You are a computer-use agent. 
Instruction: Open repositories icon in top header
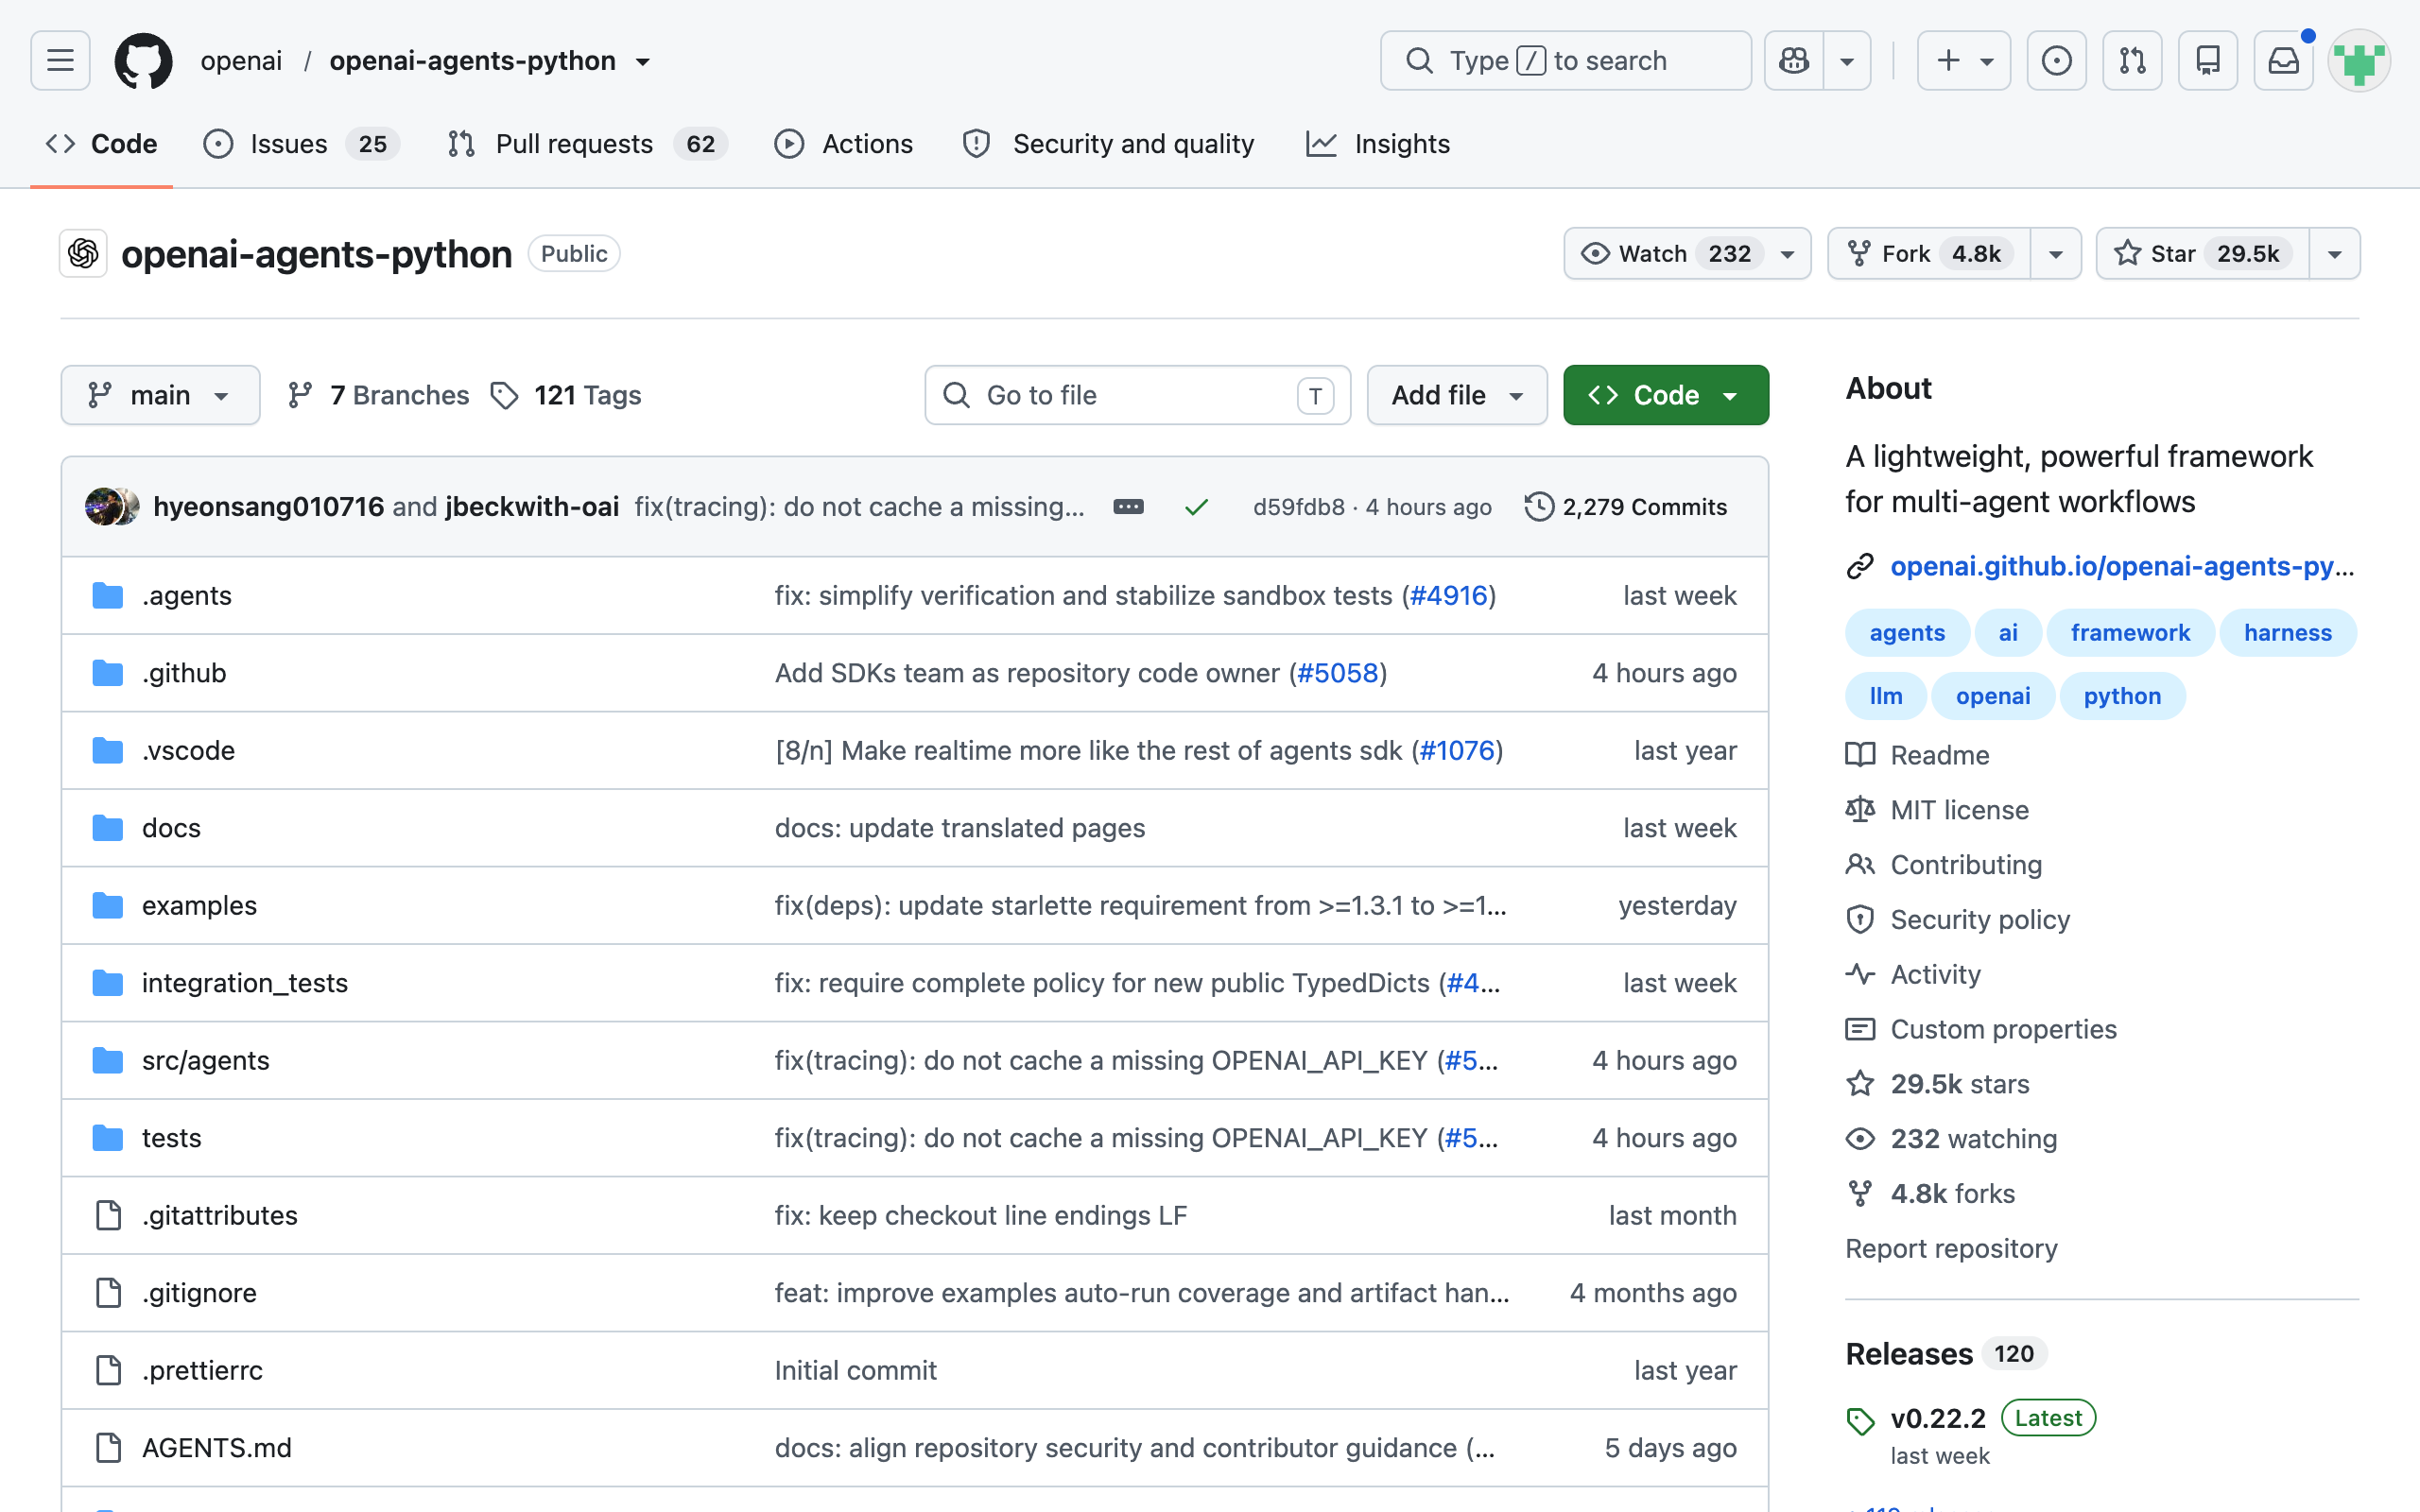(x=2208, y=61)
